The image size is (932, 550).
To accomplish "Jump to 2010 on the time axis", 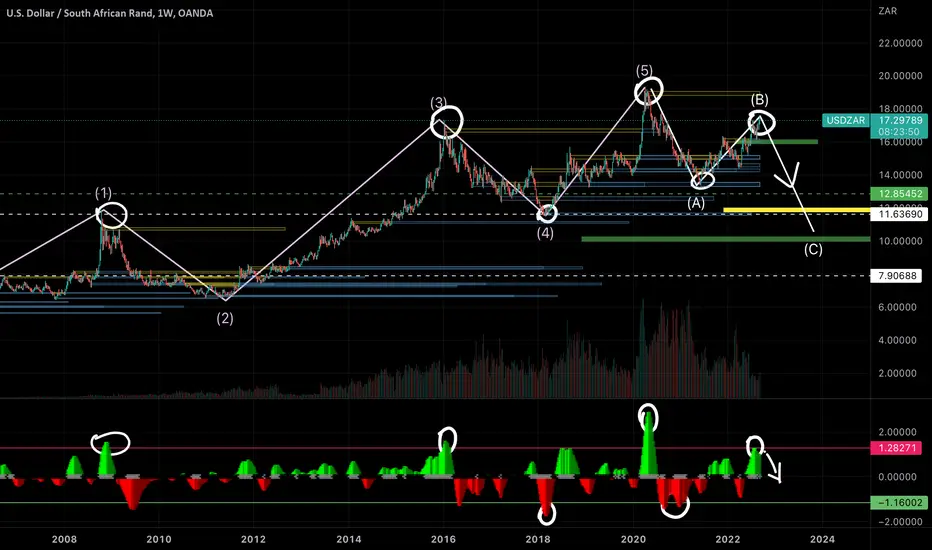I will [159, 539].
